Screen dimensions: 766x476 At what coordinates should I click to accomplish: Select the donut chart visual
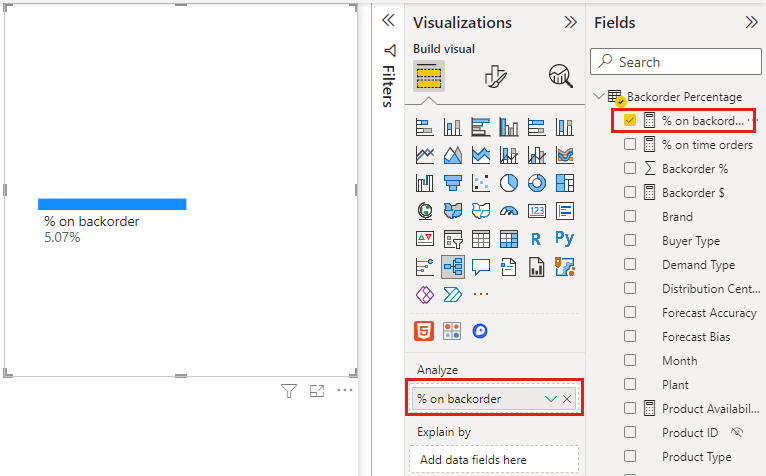536,183
